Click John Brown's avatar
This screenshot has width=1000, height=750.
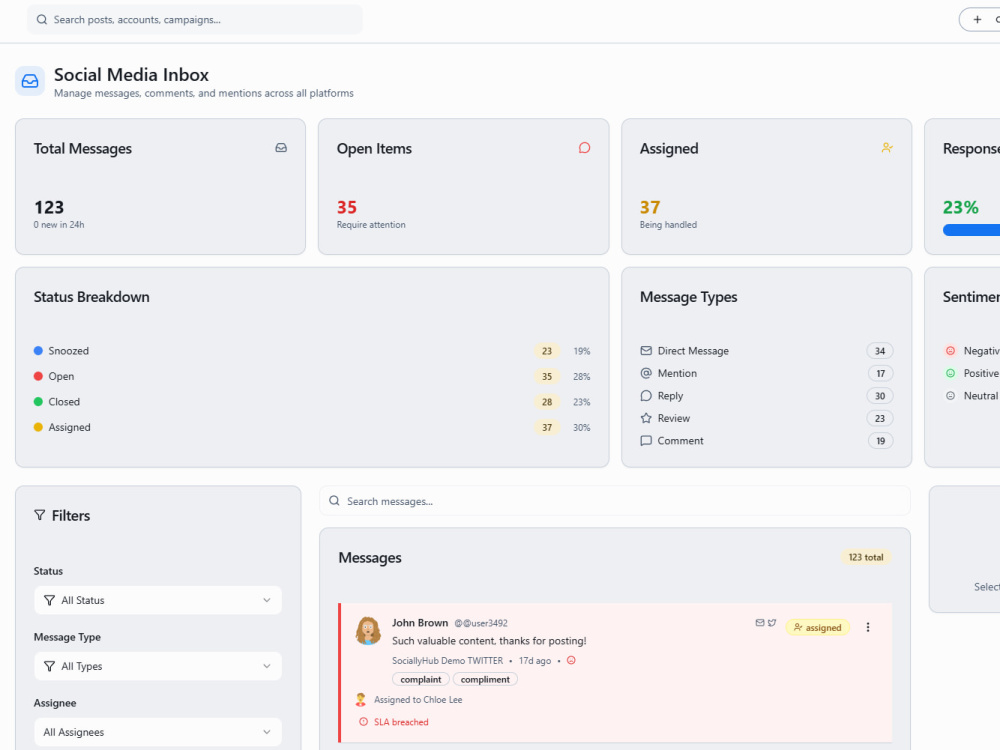click(368, 631)
